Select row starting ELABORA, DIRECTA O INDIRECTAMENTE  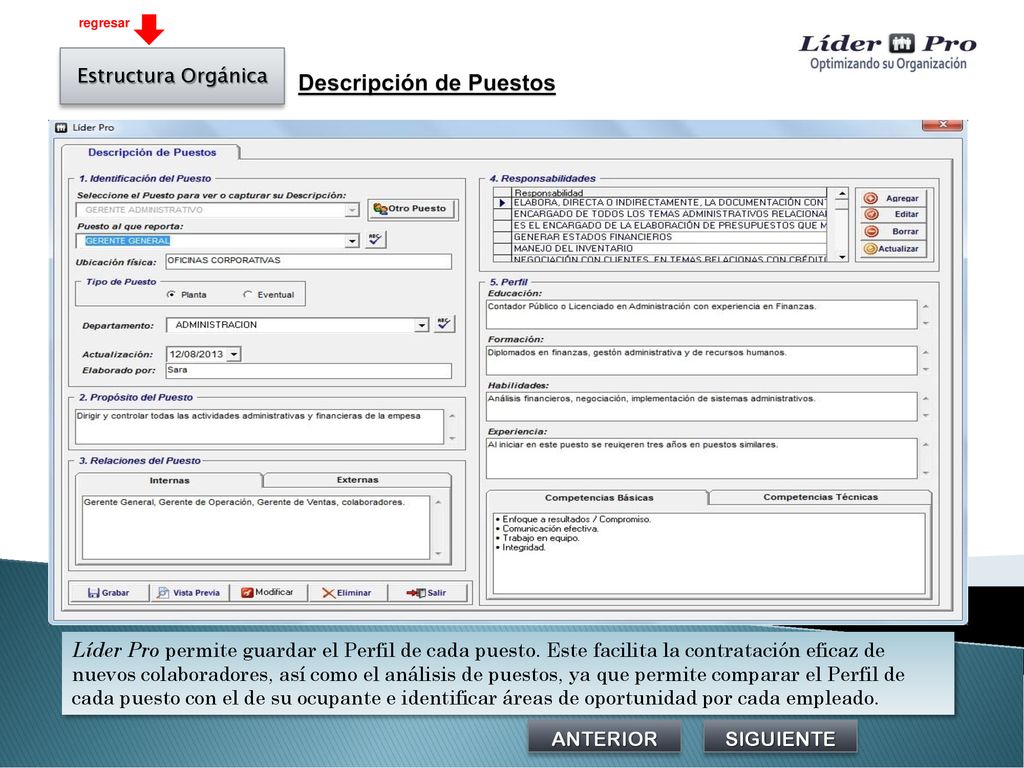point(669,203)
